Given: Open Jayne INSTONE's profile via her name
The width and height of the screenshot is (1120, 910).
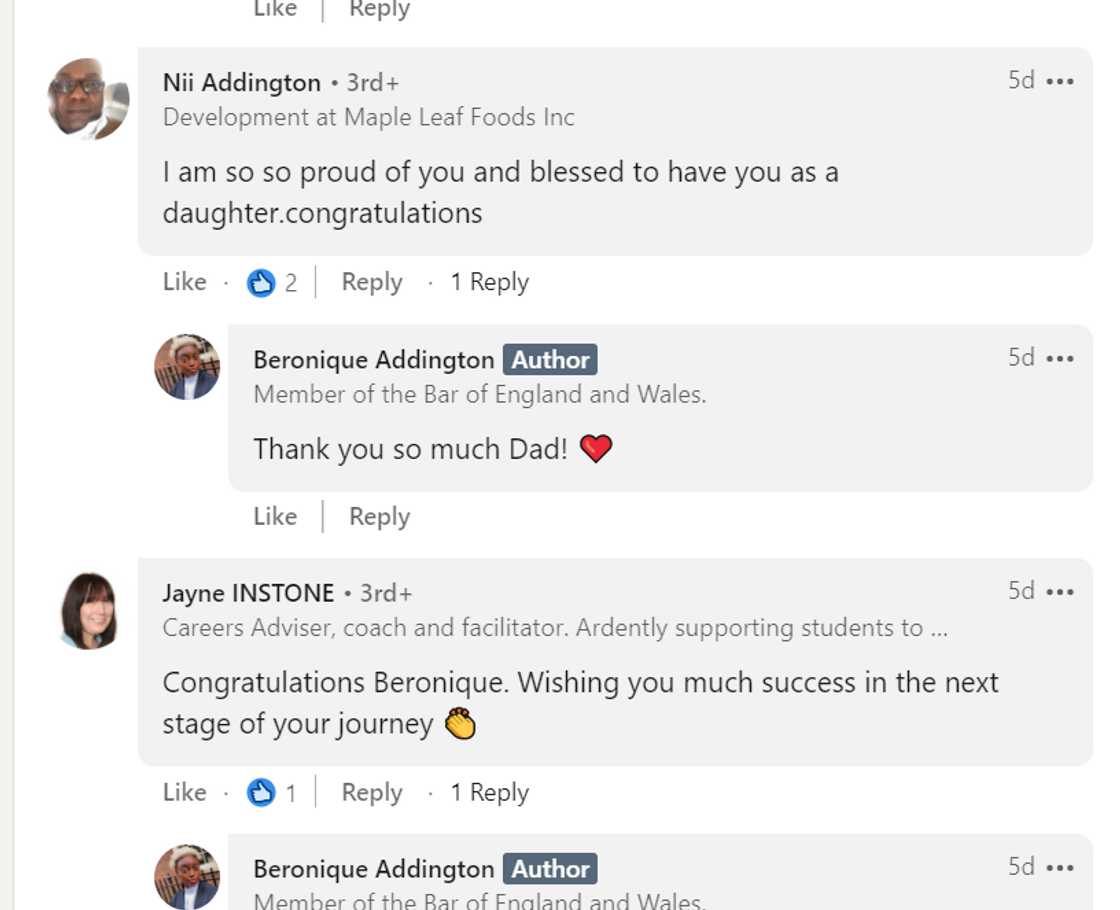Looking at the screenshot, I should point(247,592).
